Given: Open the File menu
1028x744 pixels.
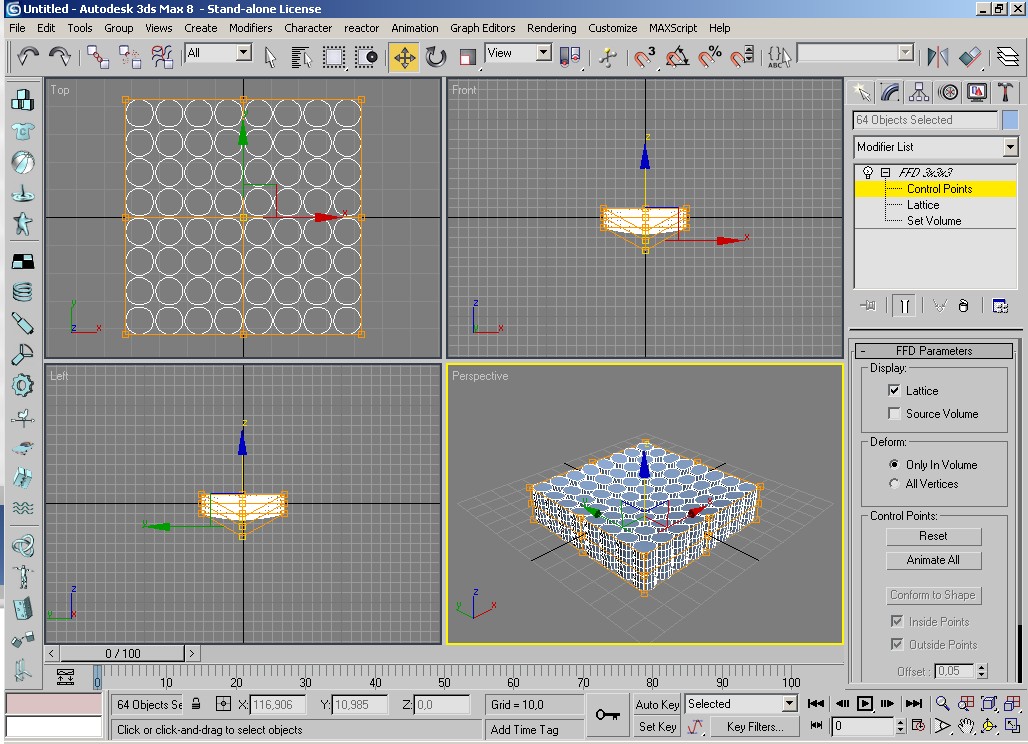Looking at the screenshot, I should (17, 28).
